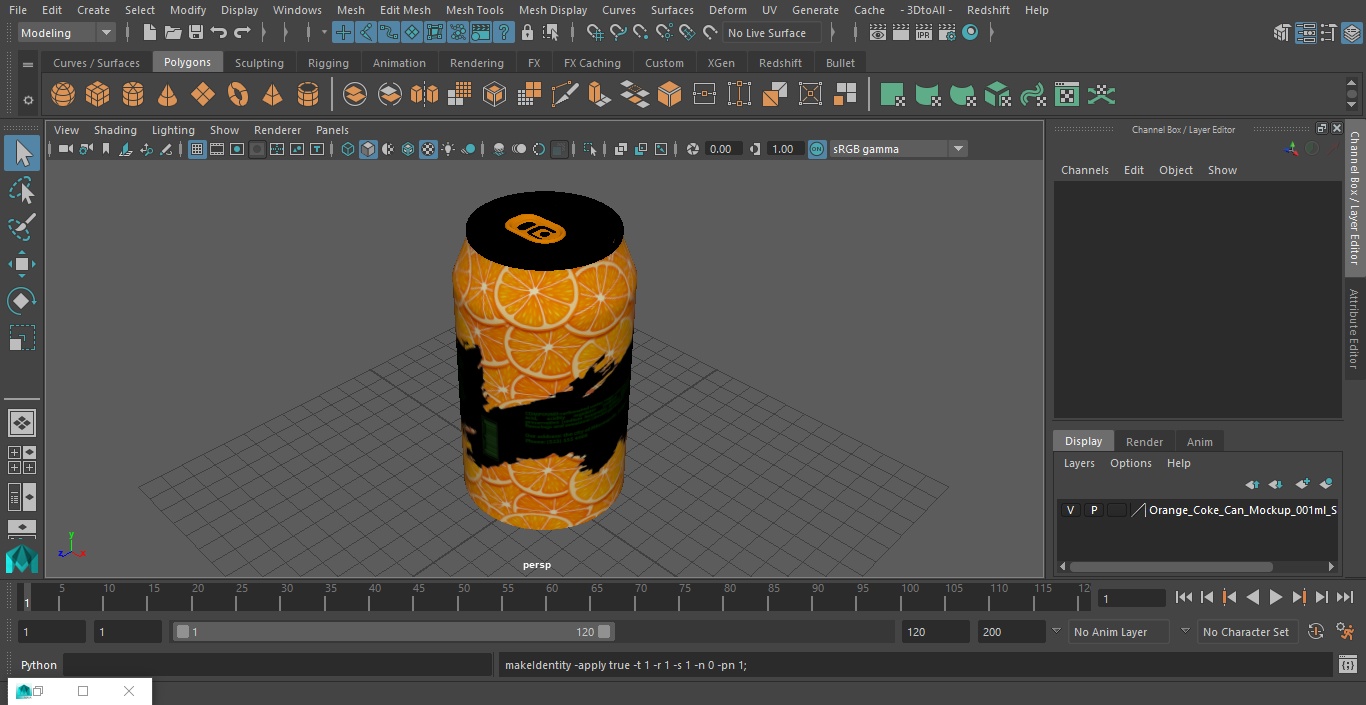The image size is (1366, 705).
Task: Select the Select tool arrow in toolbox
Action: point(22,153)
